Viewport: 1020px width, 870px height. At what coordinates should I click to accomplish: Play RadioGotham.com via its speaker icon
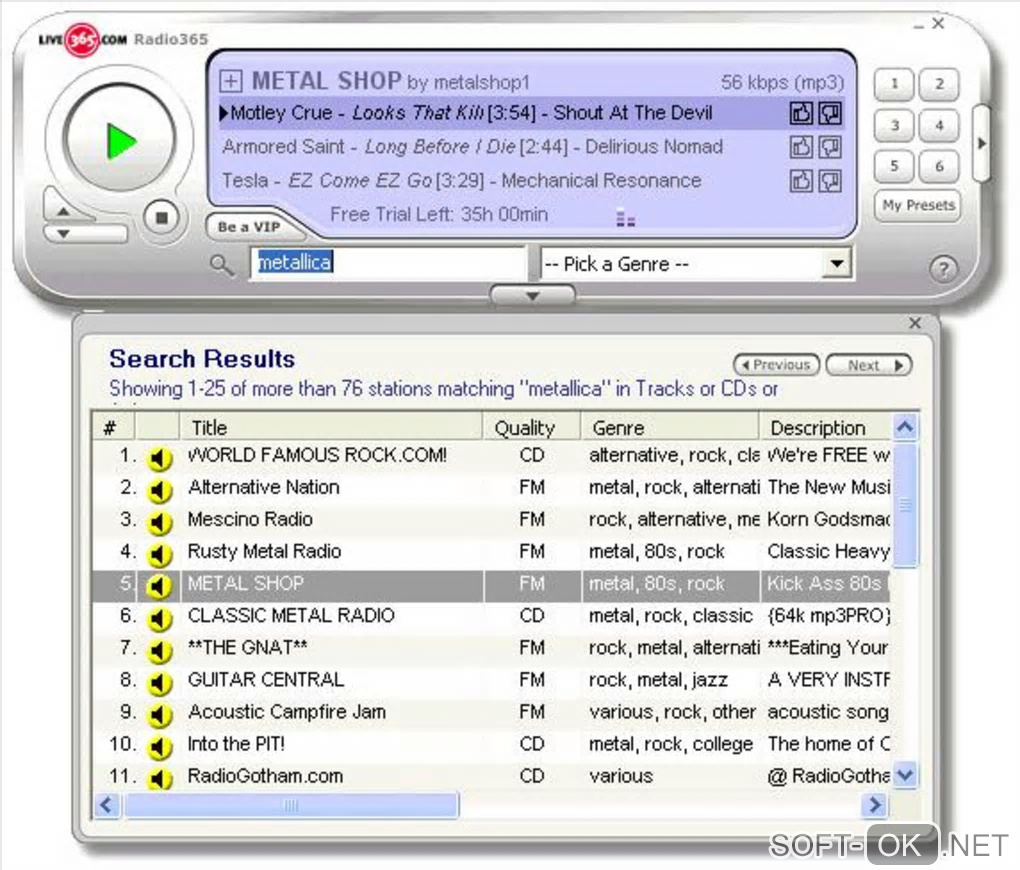click(159, 778)
